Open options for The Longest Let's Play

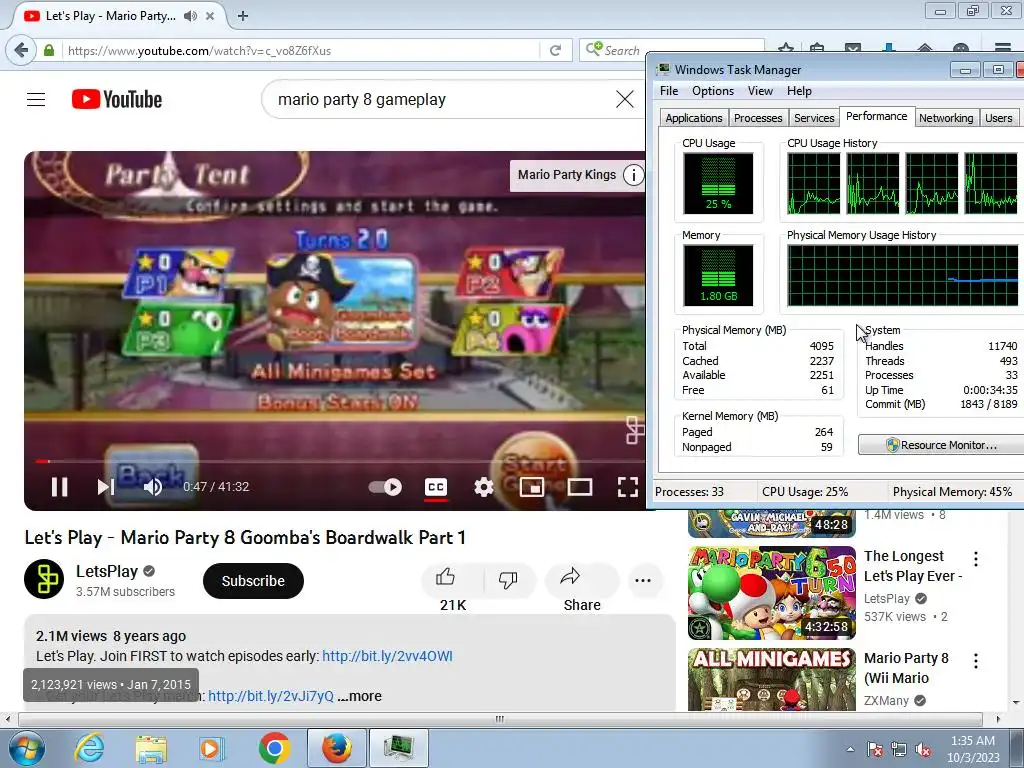pyautogui.click(x=976, y=559)
